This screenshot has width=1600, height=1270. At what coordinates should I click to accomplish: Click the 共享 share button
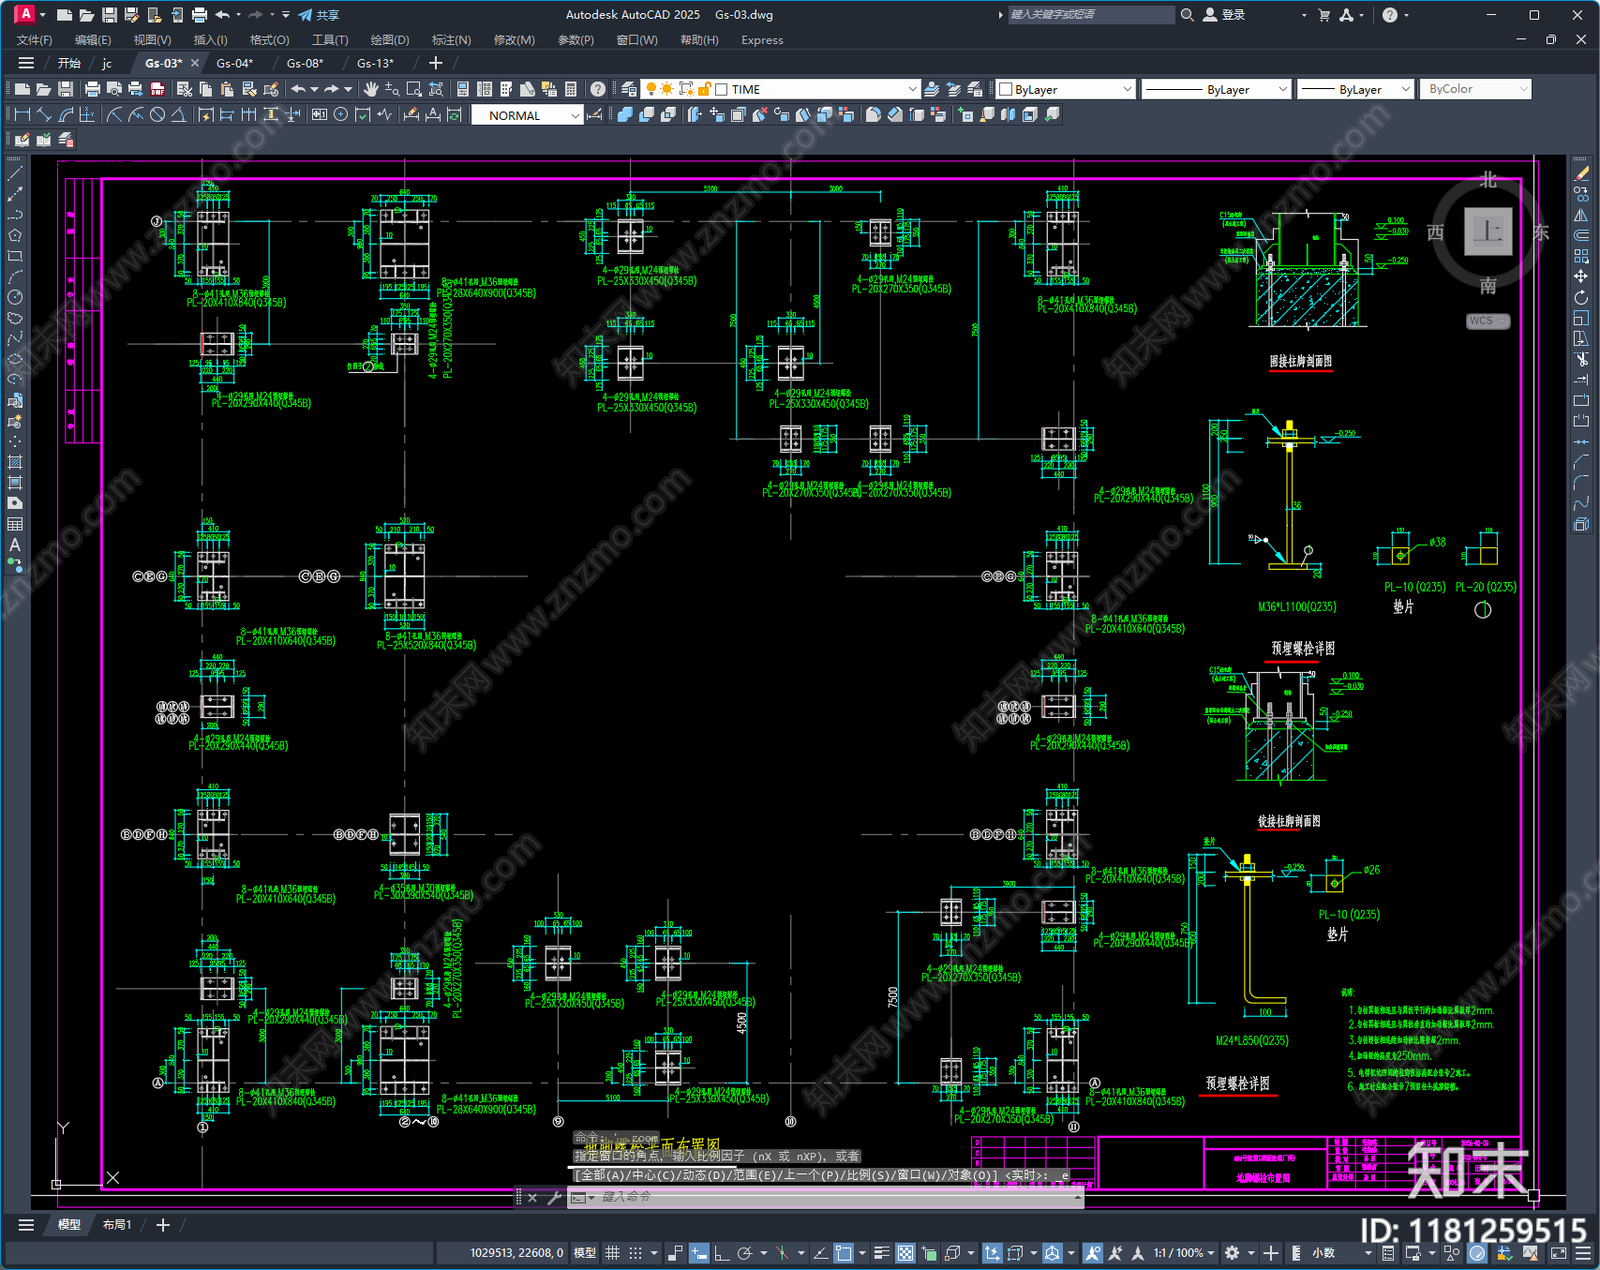click(319, 15)
